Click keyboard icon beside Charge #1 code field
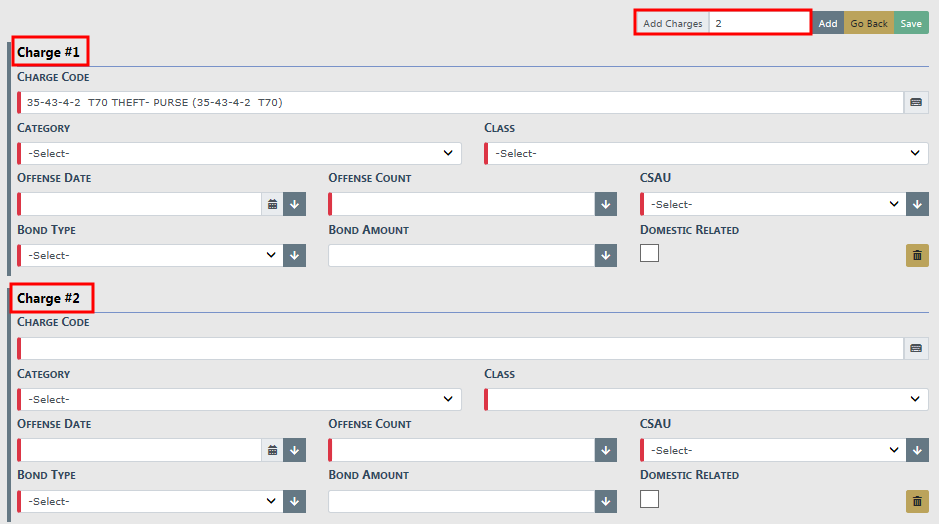939x524 pixels. point(916,102)
